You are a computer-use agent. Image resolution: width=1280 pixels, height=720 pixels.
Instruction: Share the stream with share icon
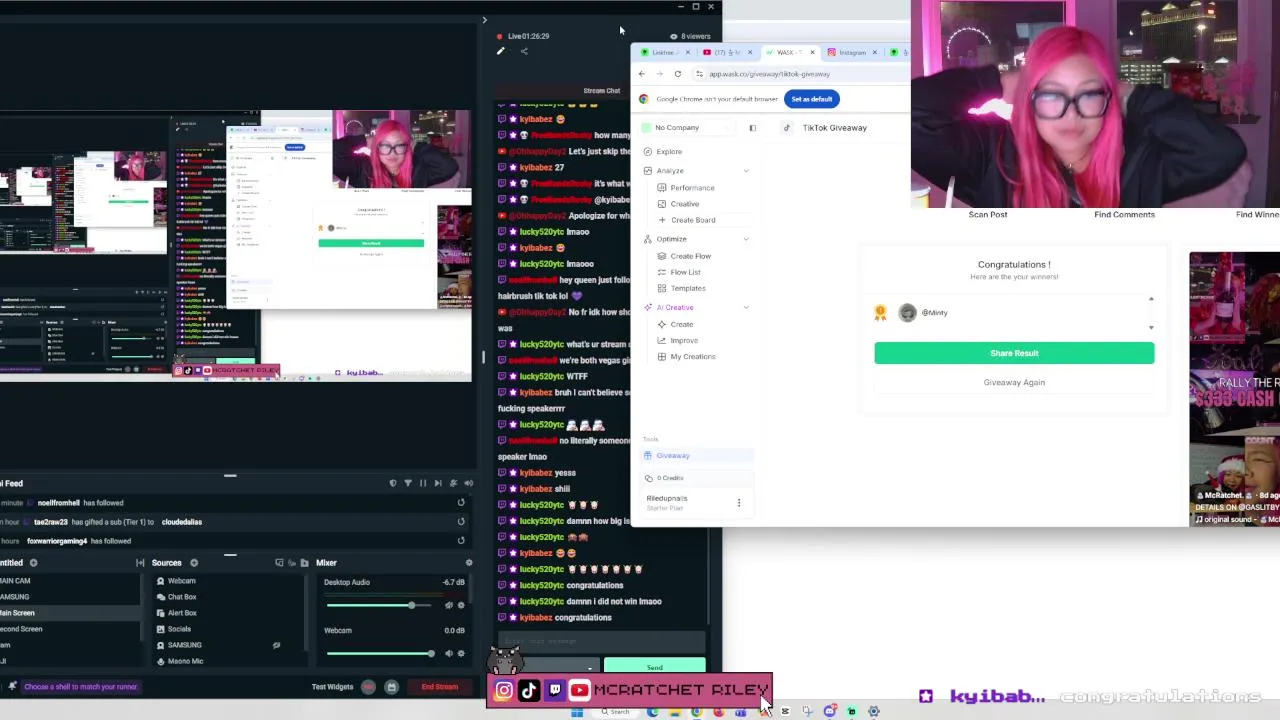click(x=524, y=51)
